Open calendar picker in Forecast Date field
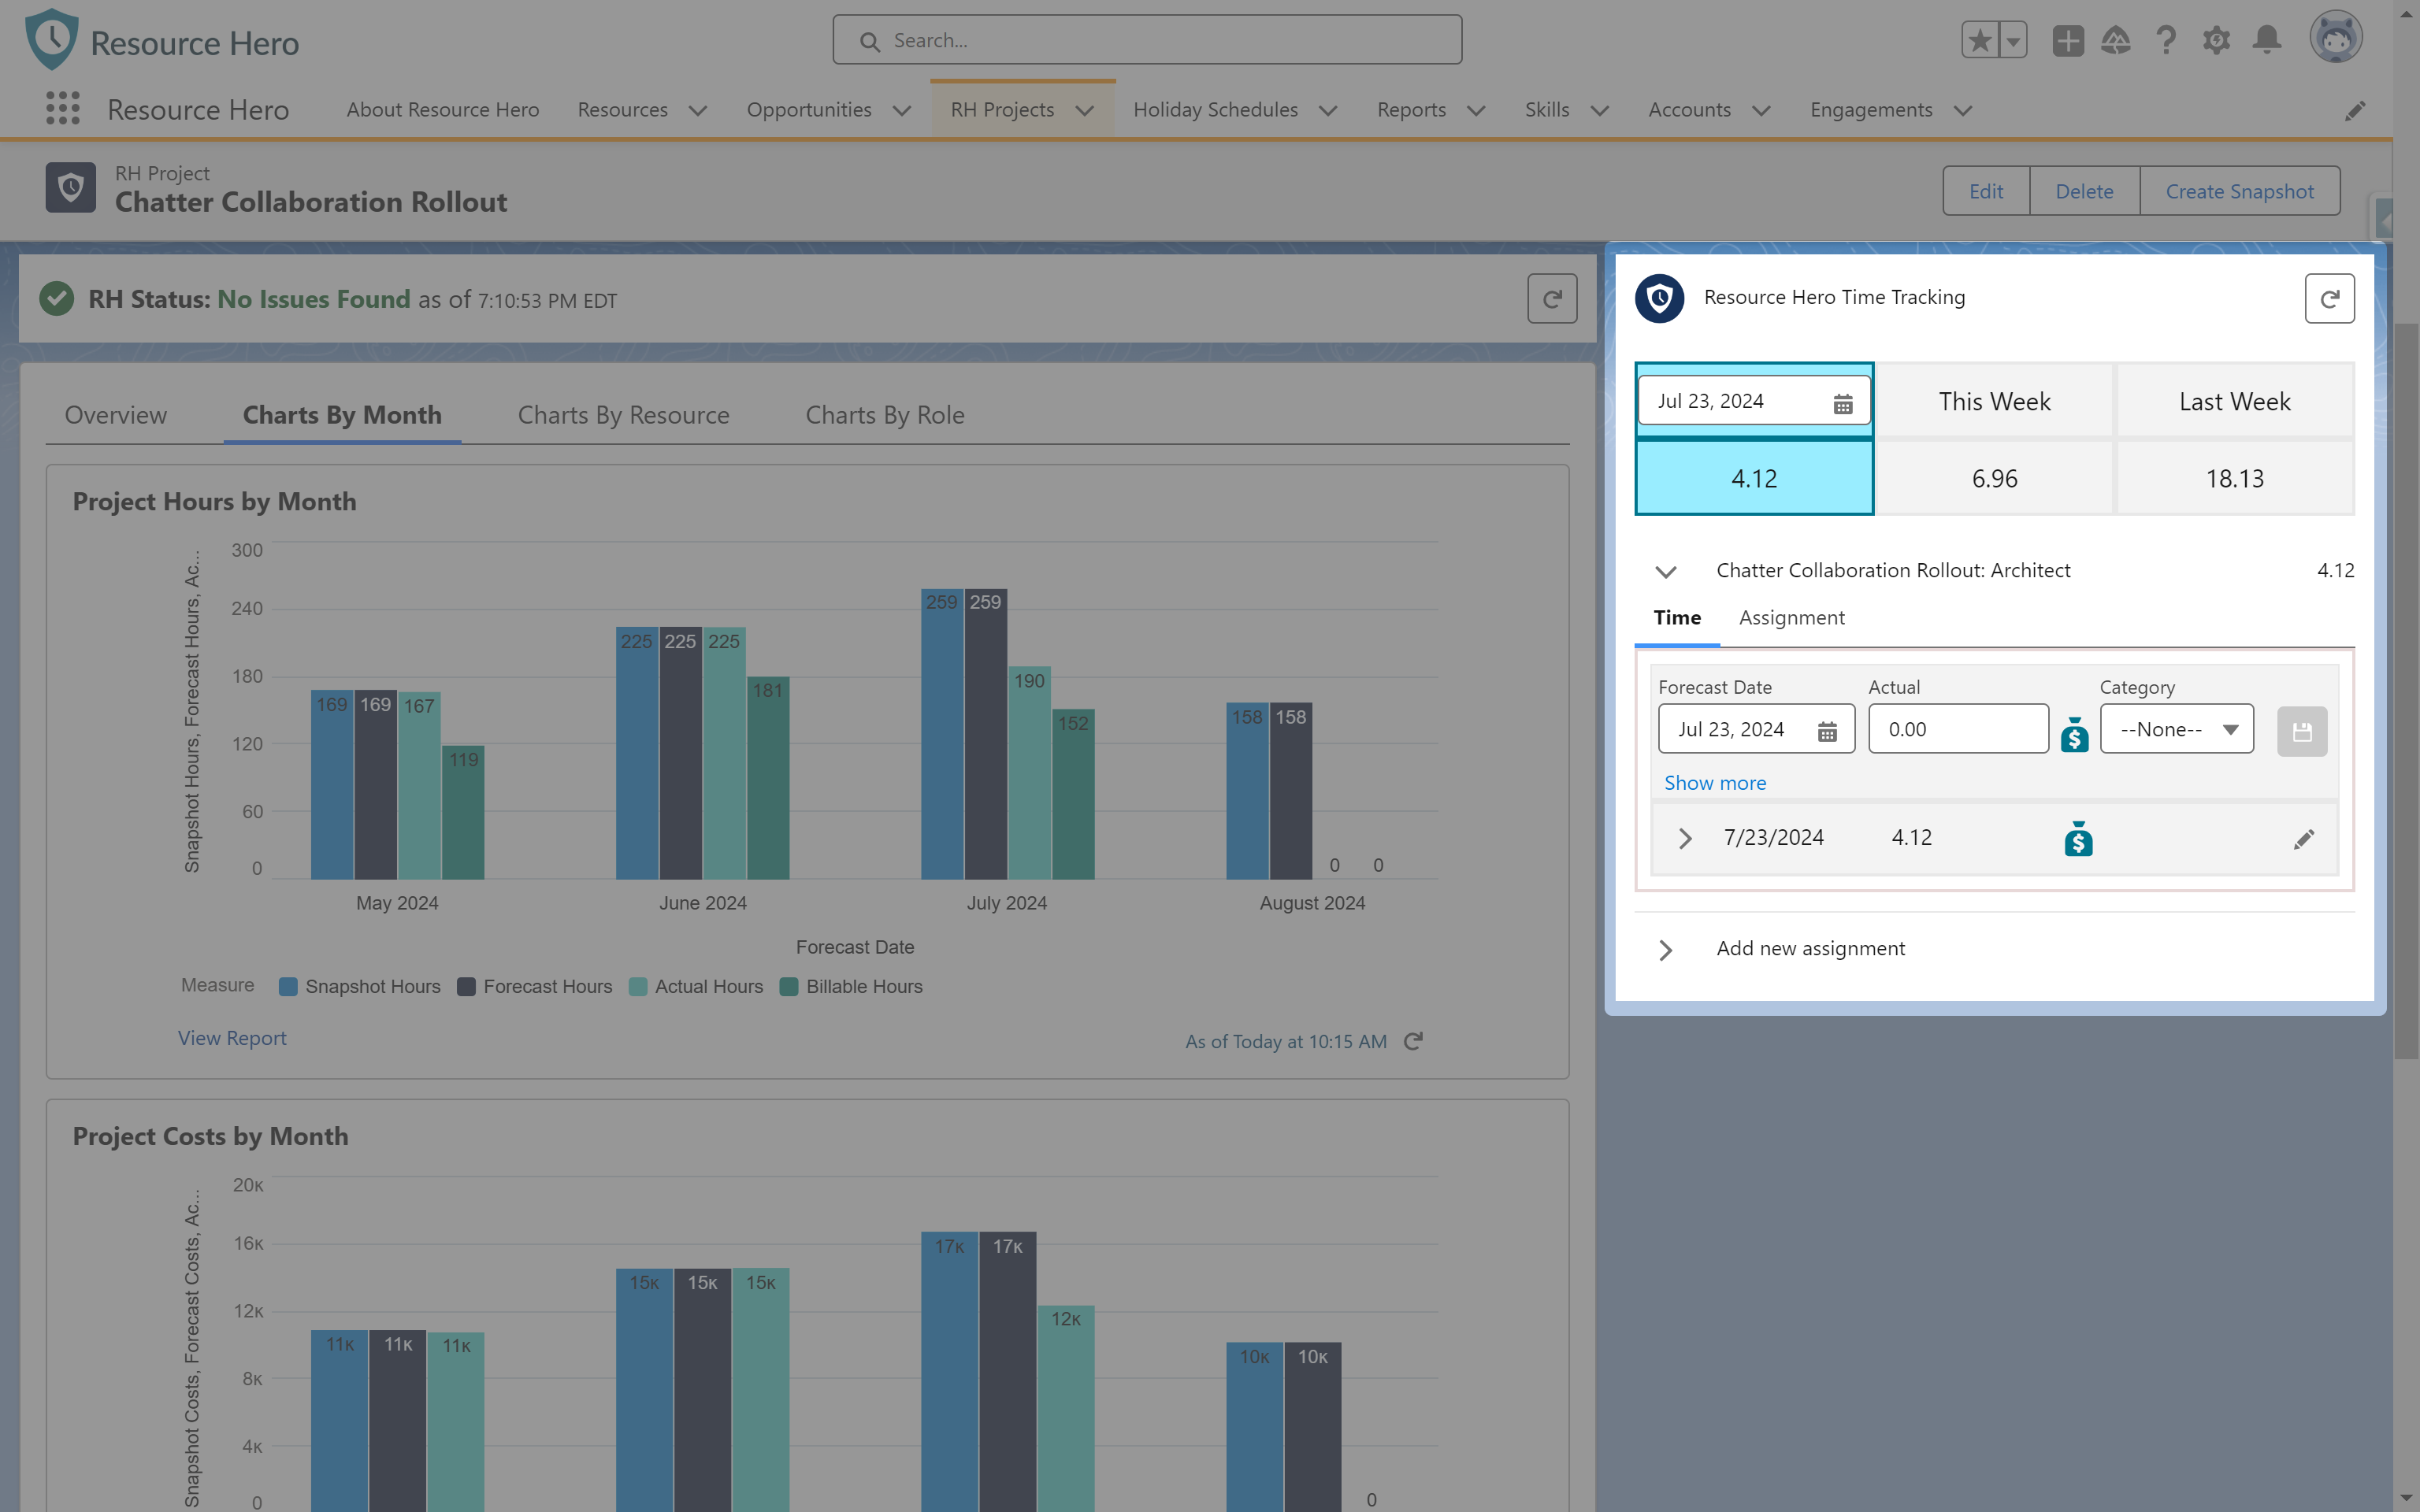Screen dimensions: 2420x1512 click(x=1827, y=731)
